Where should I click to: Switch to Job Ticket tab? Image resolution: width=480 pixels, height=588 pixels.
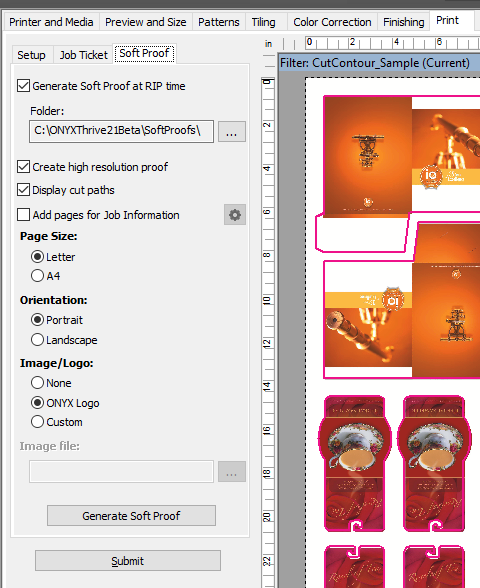click(x=84, y=55)
